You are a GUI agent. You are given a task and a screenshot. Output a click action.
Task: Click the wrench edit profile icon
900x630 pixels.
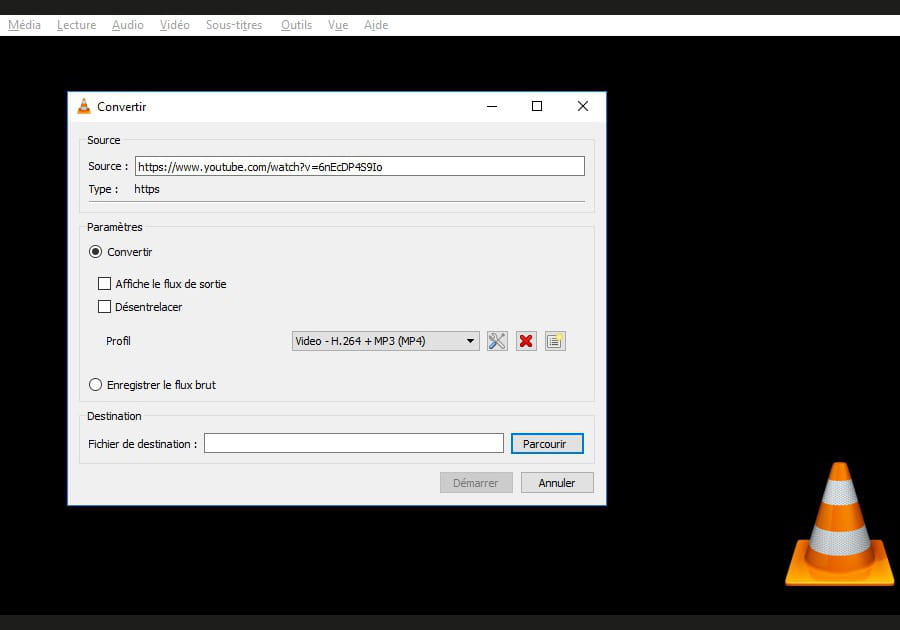497,341
